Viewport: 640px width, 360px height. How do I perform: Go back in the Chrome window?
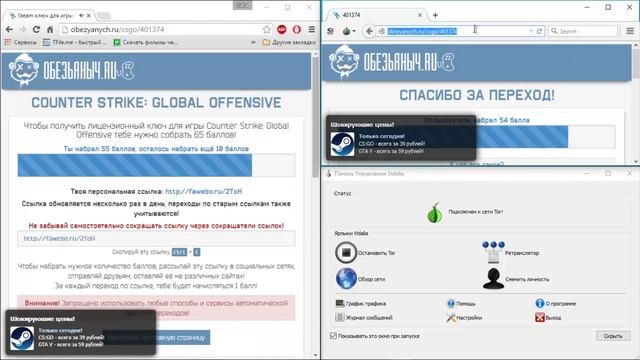(9, 30)
